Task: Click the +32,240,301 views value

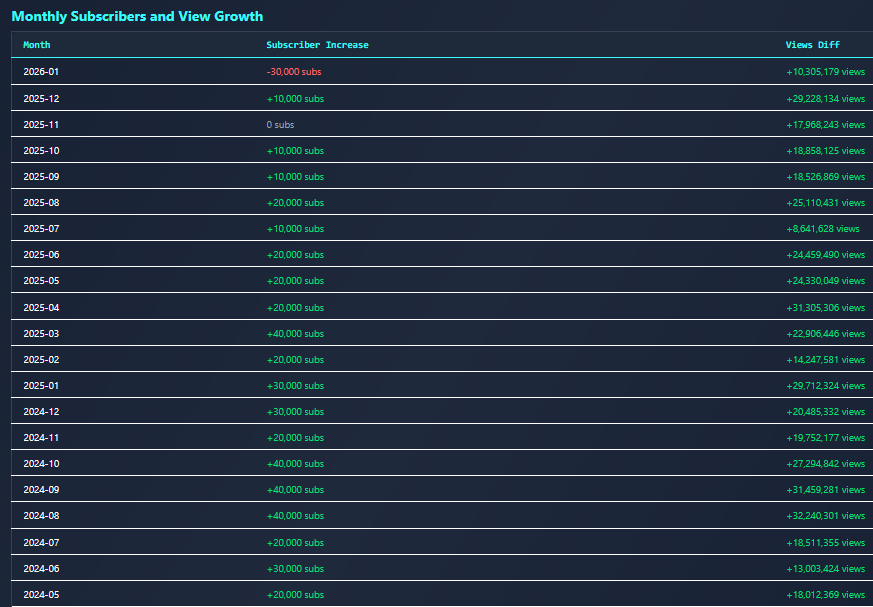Action: [826, 516]
